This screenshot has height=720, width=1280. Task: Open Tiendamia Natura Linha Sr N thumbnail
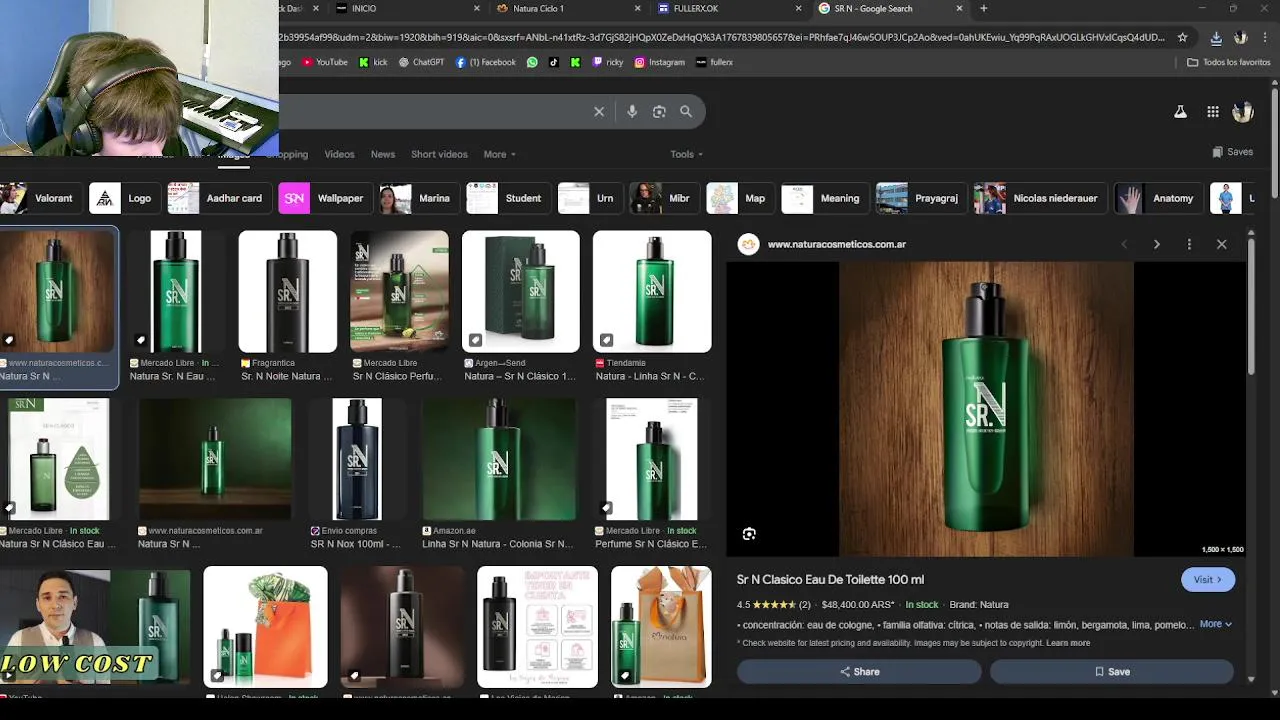tap(652, 292)
